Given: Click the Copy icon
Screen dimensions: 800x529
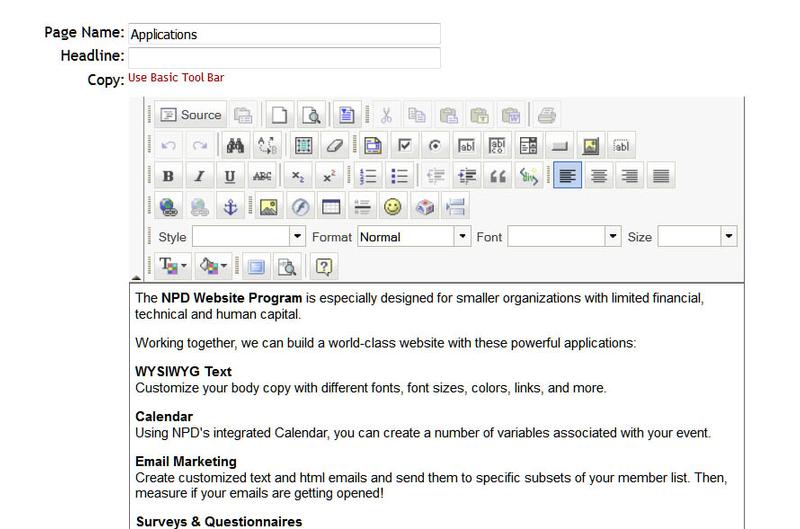Looking at the screenshot, I should click(x=417, y=115).
